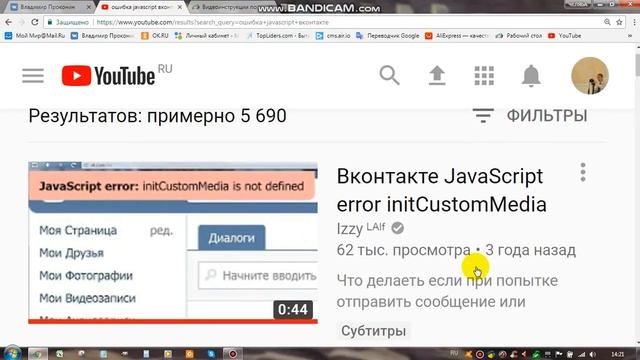Open the YouTube search magnifier

tap(389, 76)
